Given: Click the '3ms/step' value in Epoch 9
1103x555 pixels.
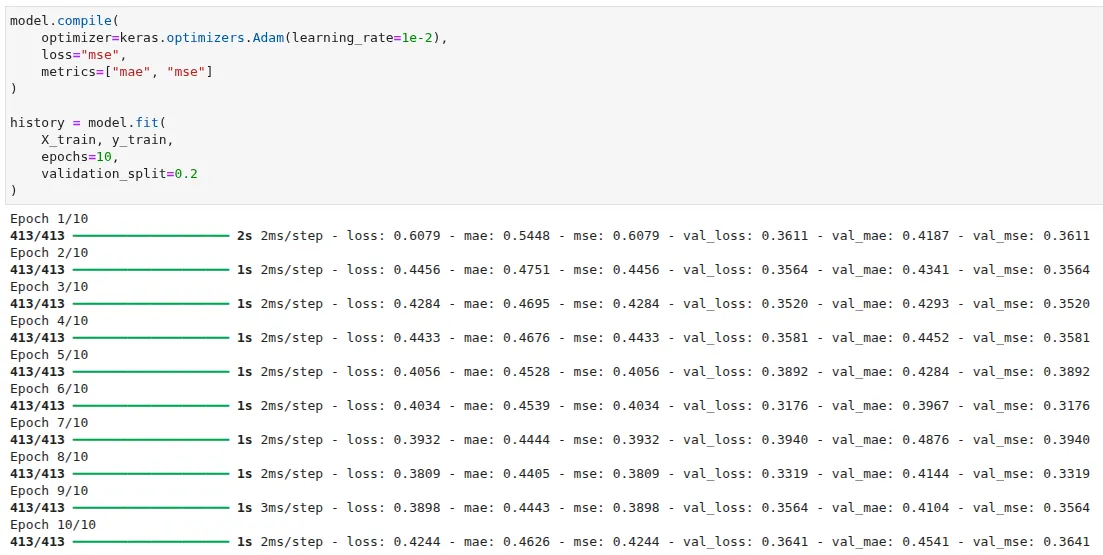Looking at the screenshot, I should tap(291, 508).
